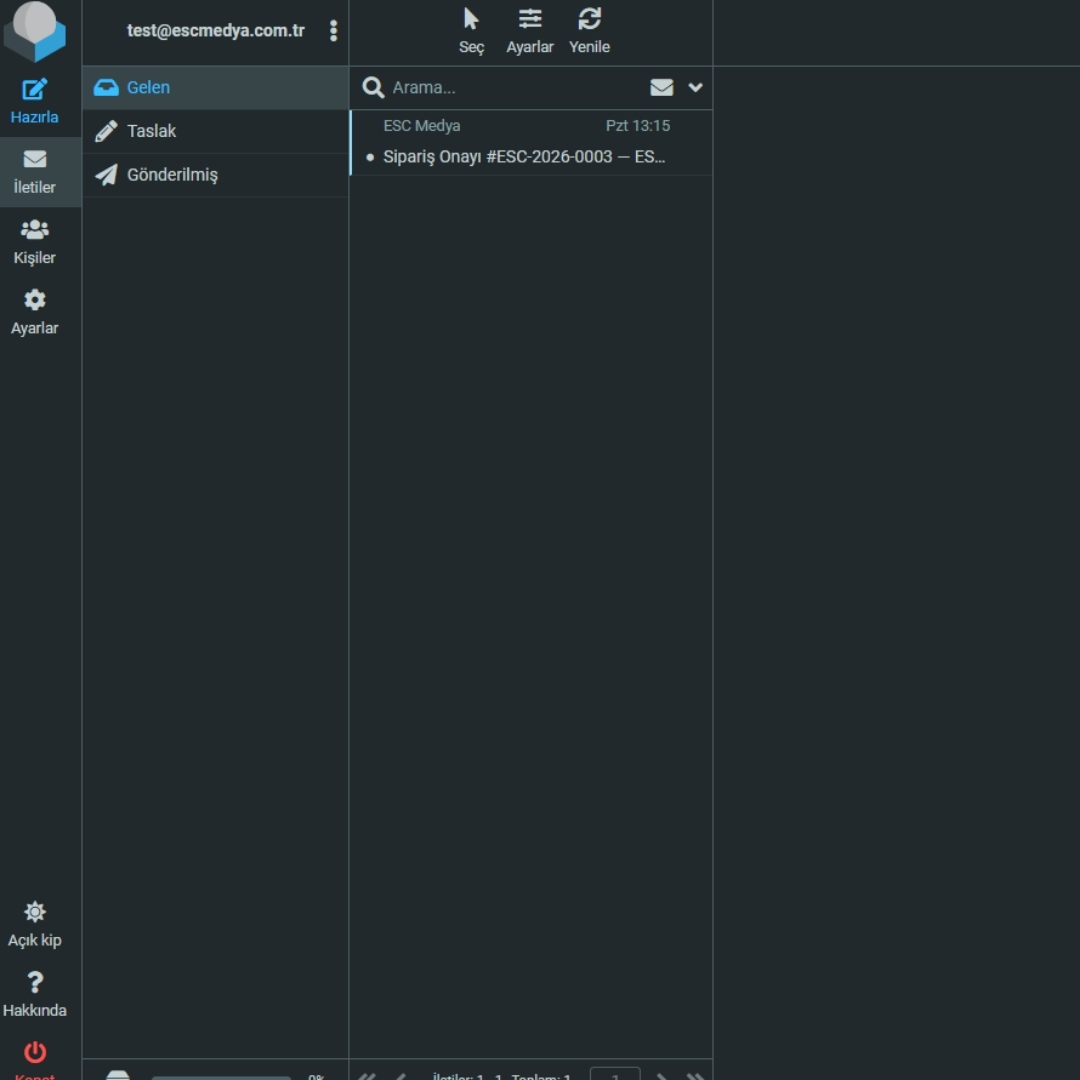Go to the İletiler mail section

(35, 172)
